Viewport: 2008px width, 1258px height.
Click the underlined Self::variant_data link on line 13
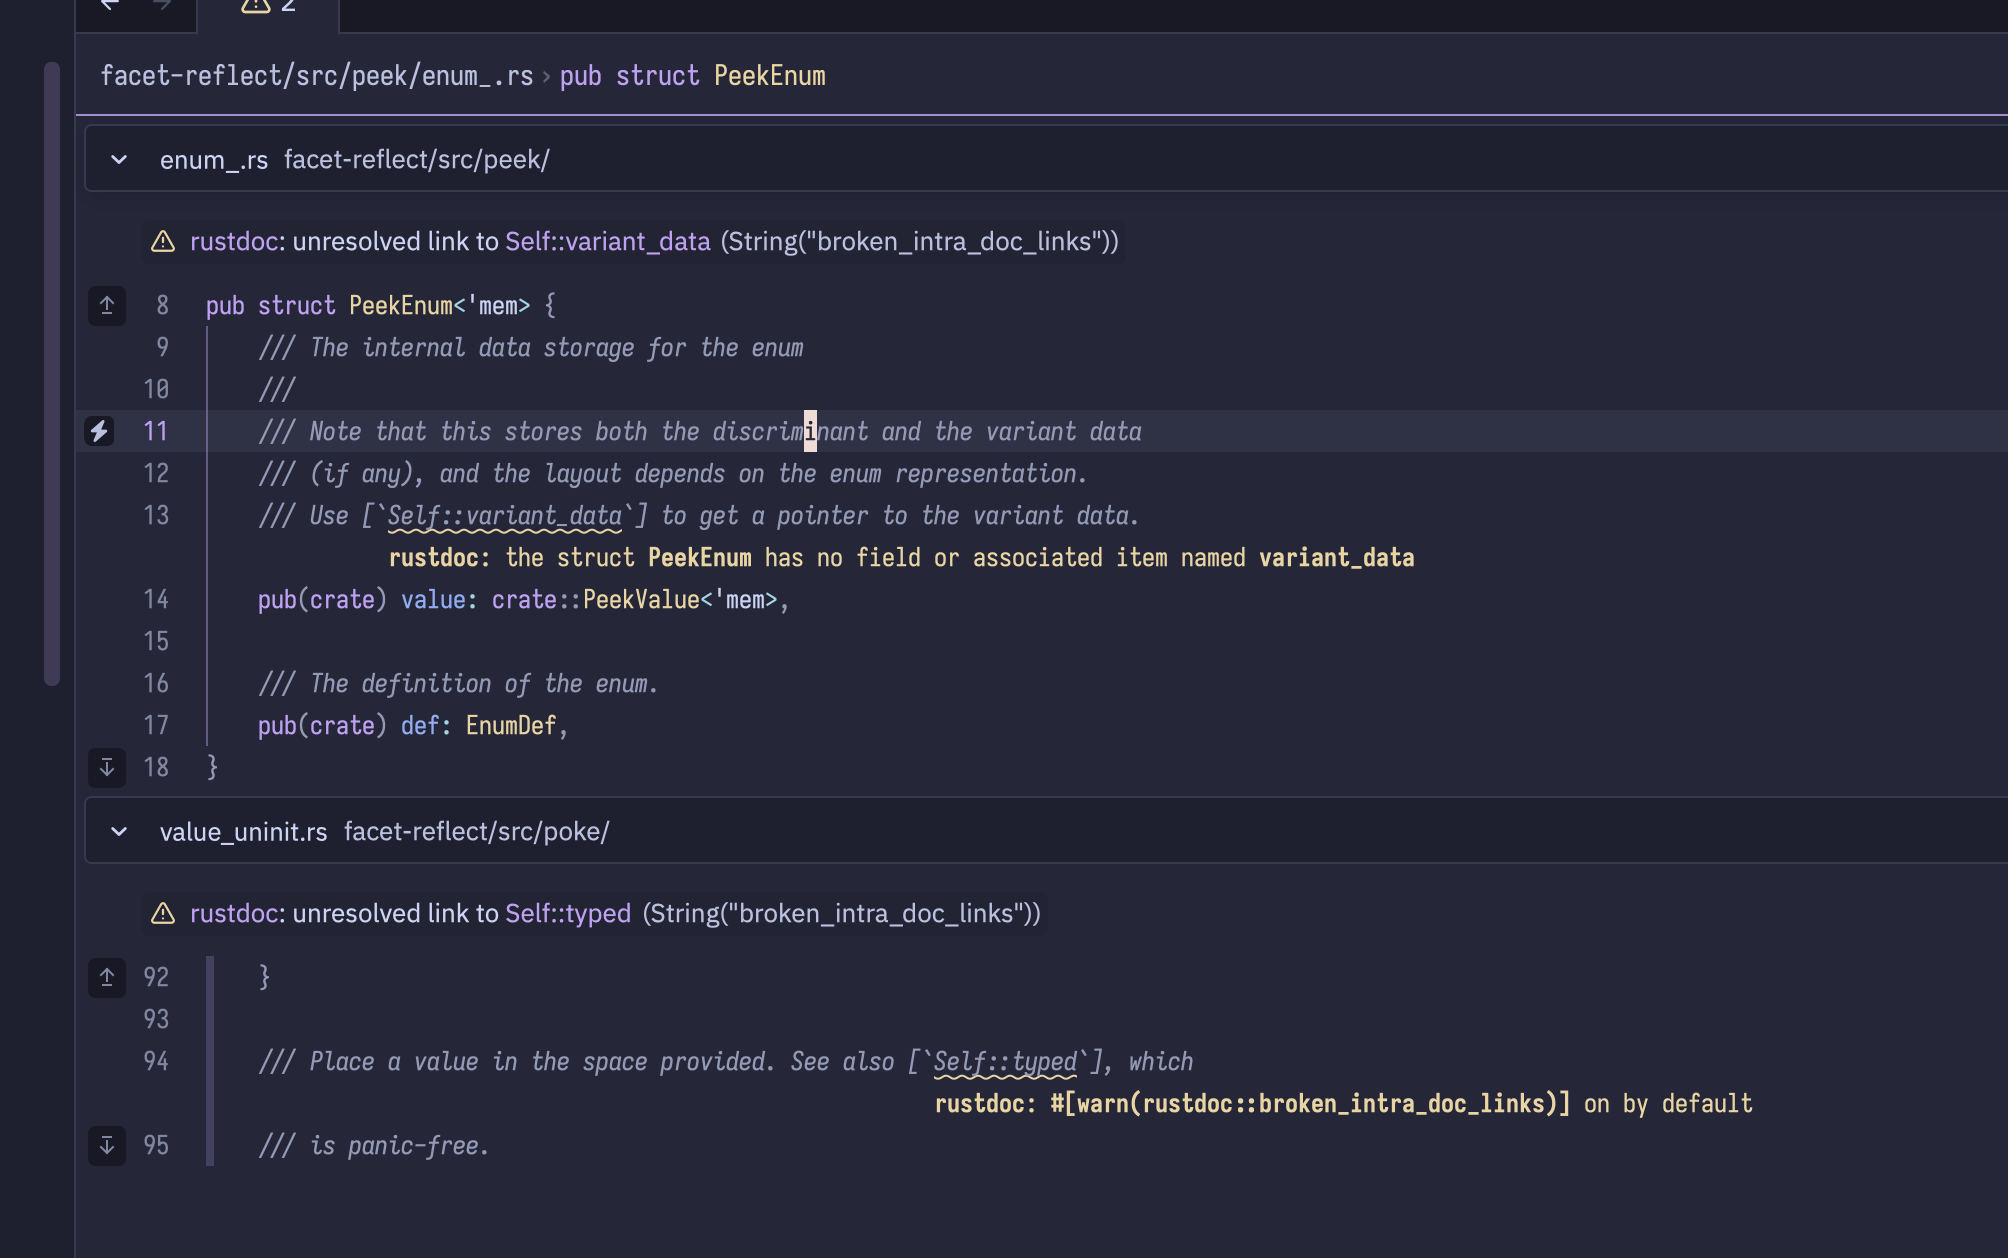[505, 516]
